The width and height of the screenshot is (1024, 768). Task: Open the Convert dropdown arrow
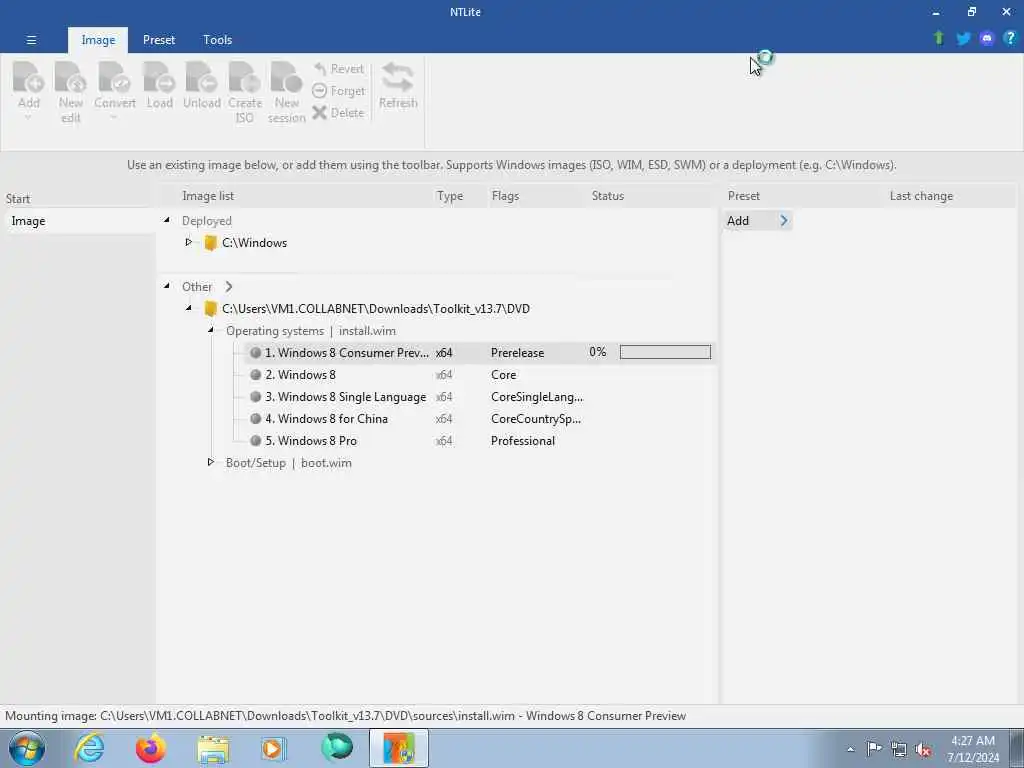pyautogui.click(x=114, y=118)
